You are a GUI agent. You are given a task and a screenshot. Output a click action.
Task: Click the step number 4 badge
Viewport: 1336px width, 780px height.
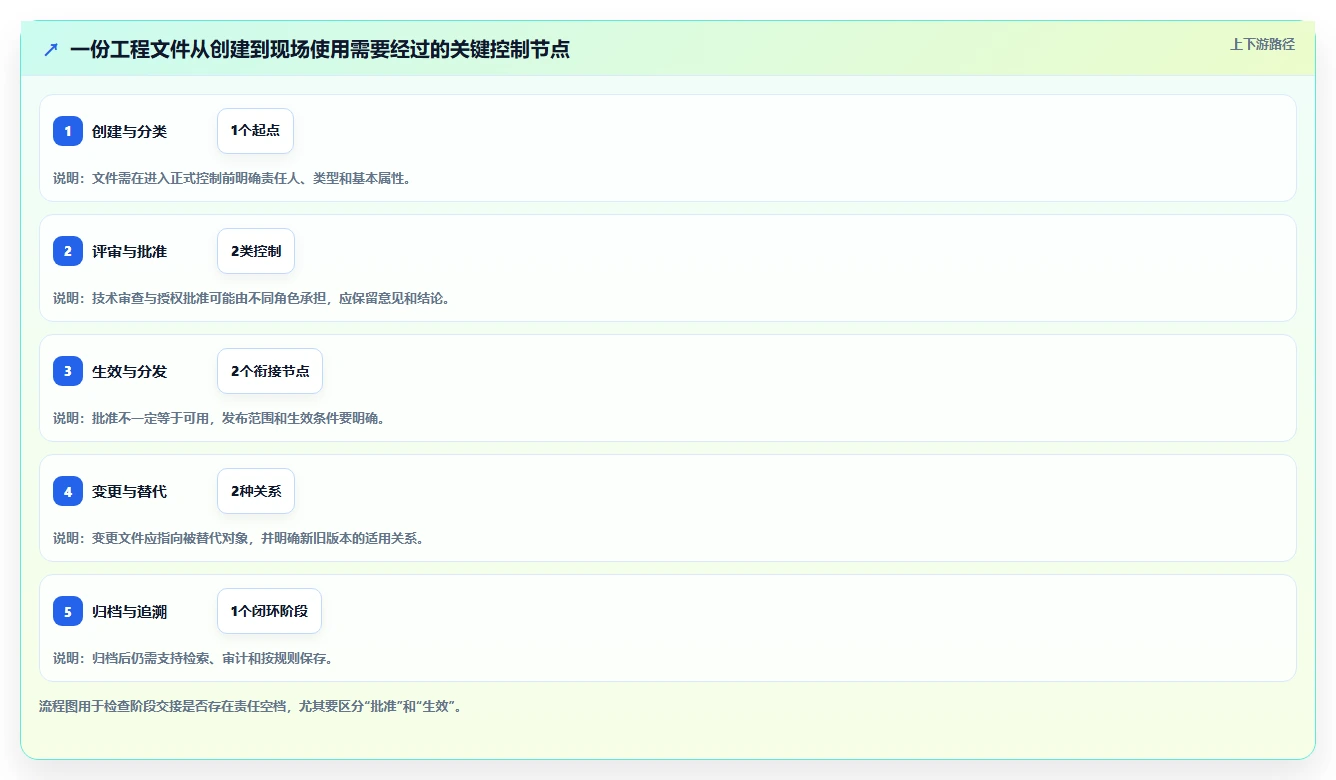tap(68, 491)
